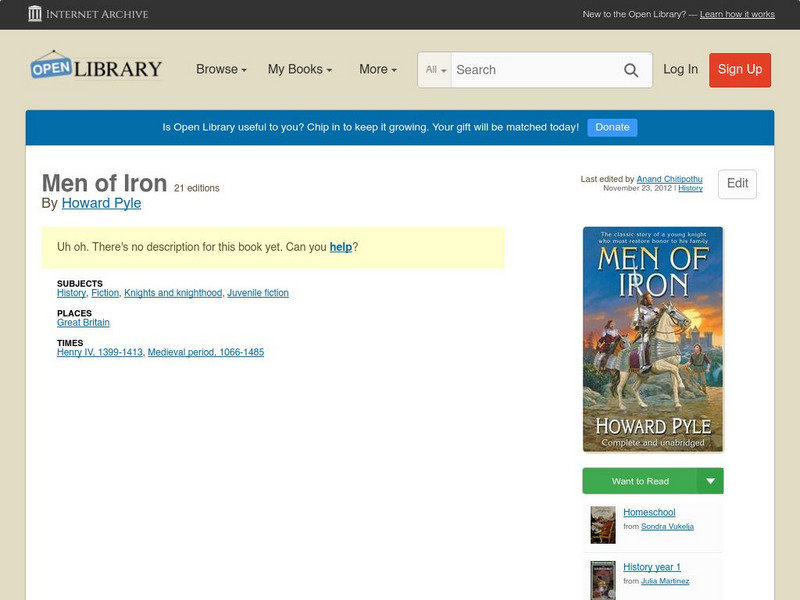Click the magnifying glass search icon
Viewport: 800px width, 600px height.
(631, 70)
